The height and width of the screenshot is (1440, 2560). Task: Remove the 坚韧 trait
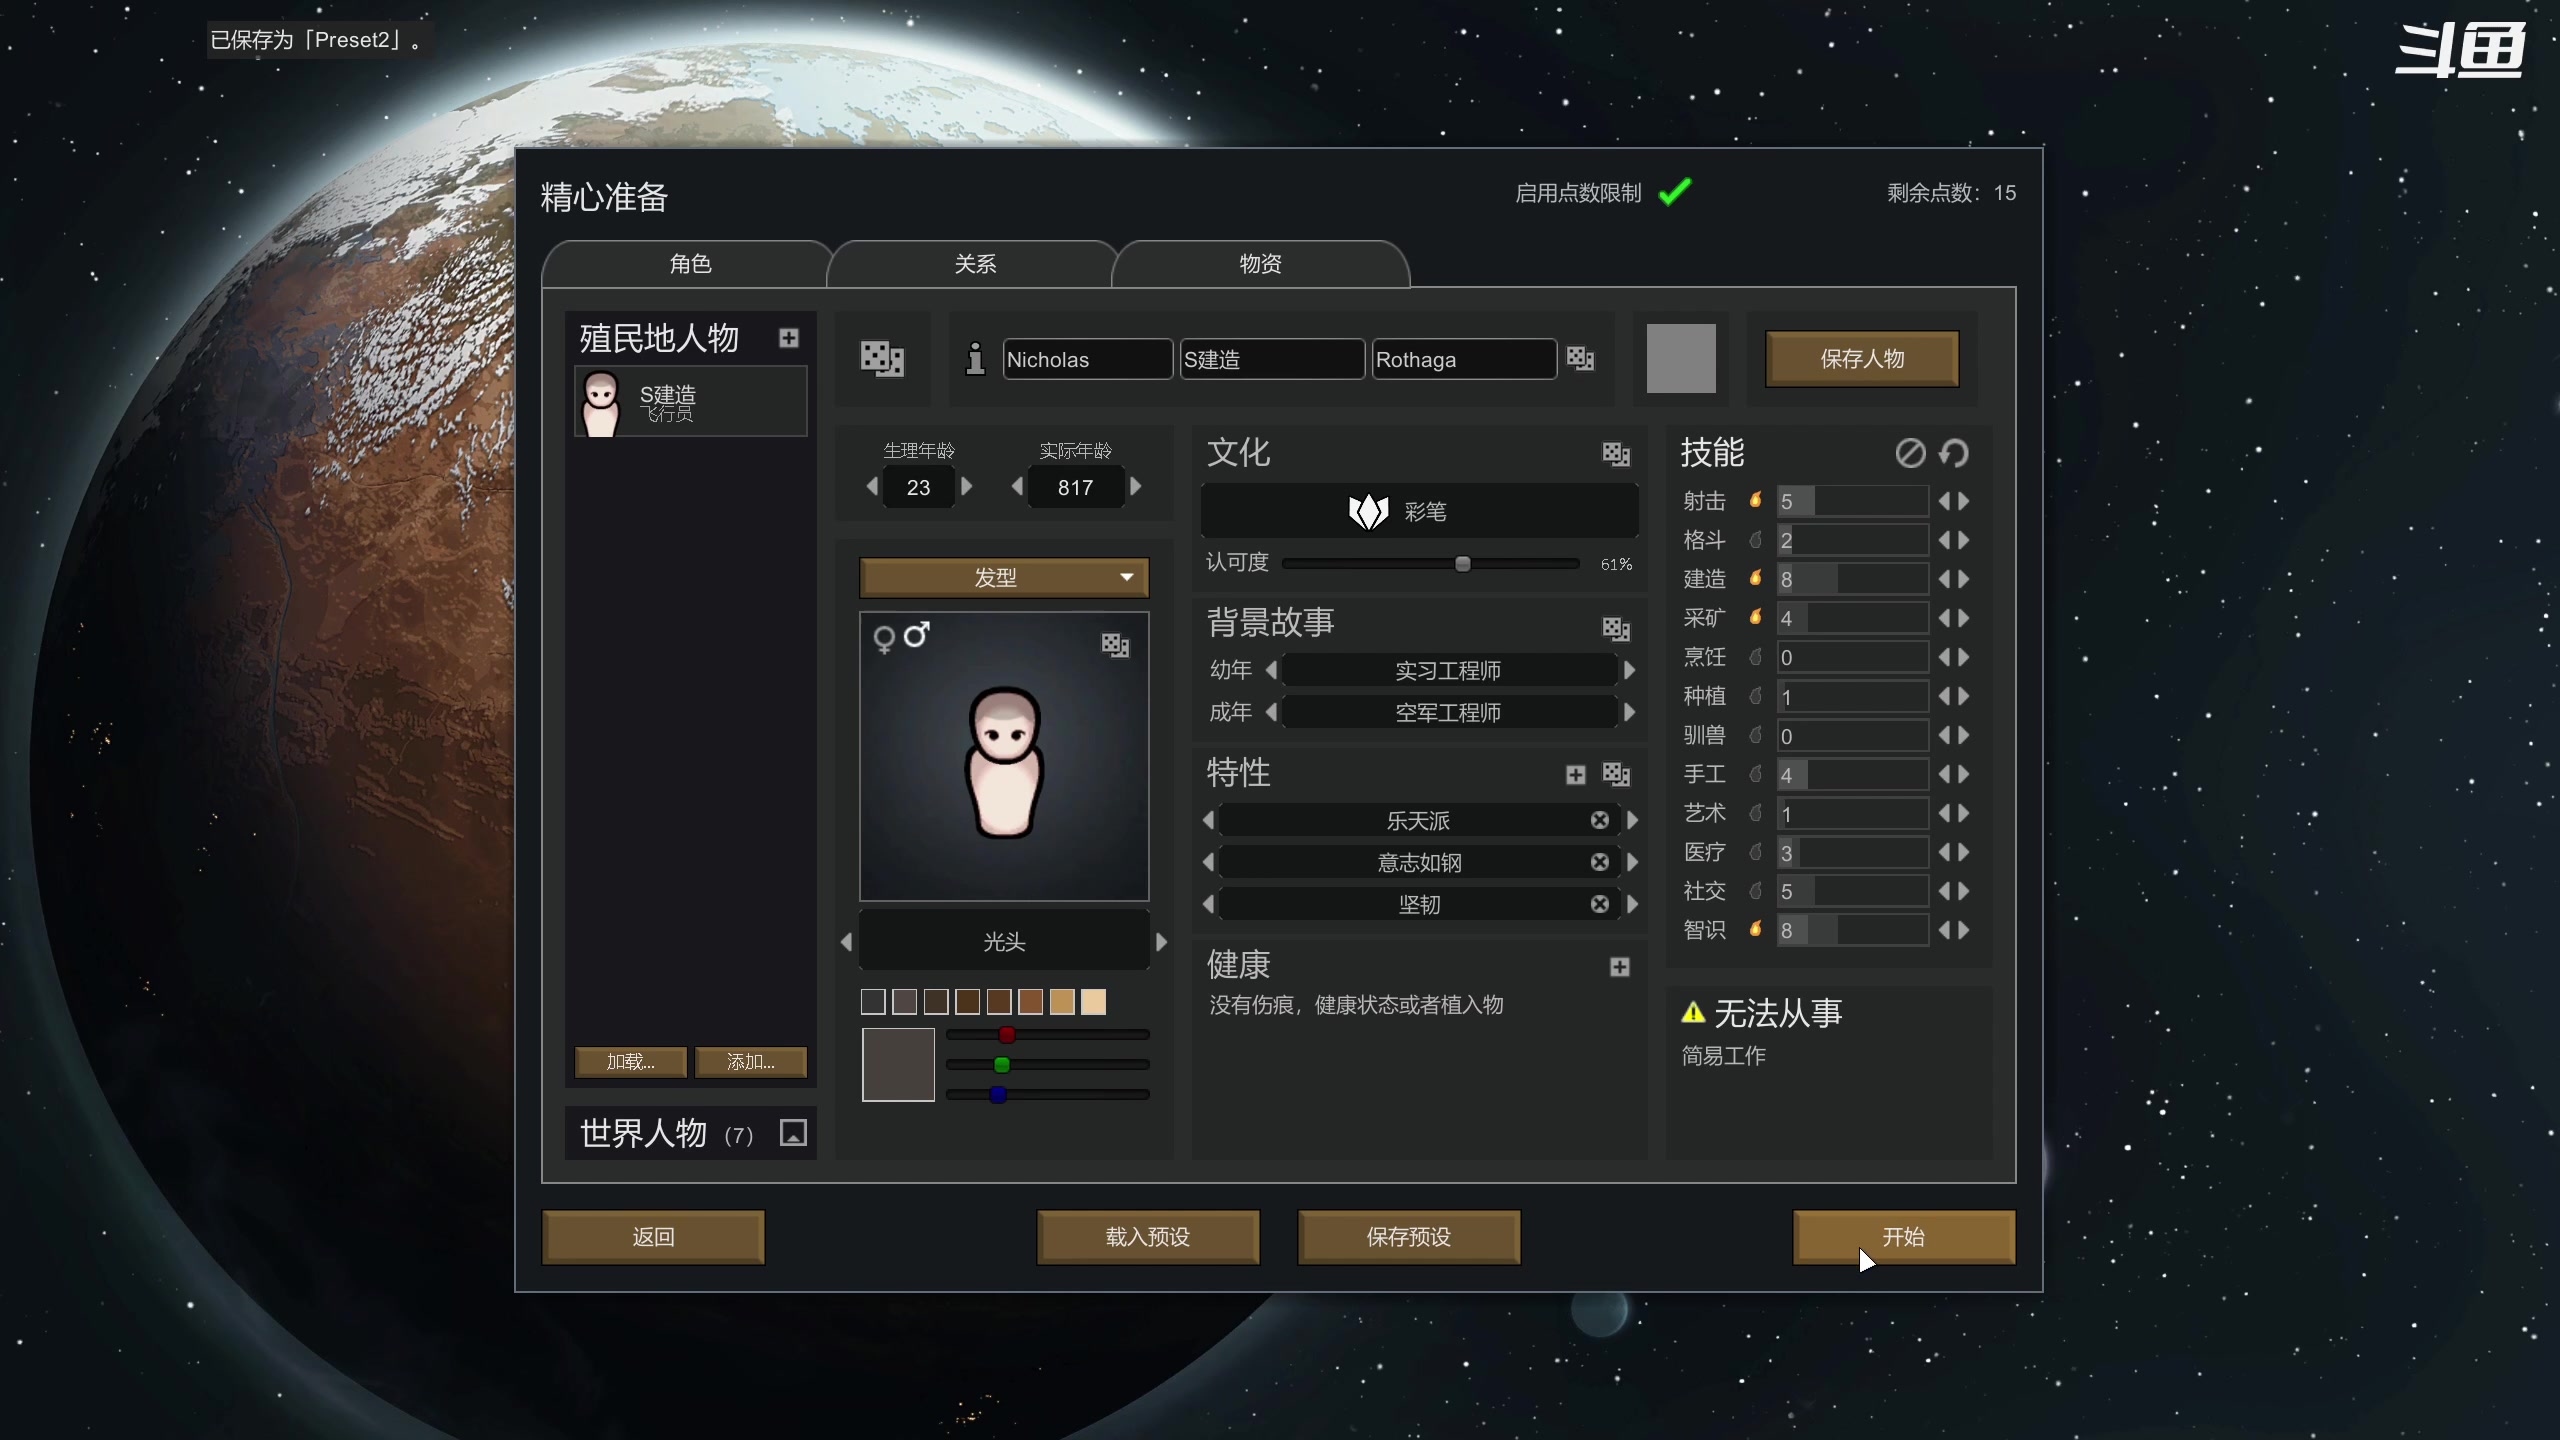point(1600,904)
